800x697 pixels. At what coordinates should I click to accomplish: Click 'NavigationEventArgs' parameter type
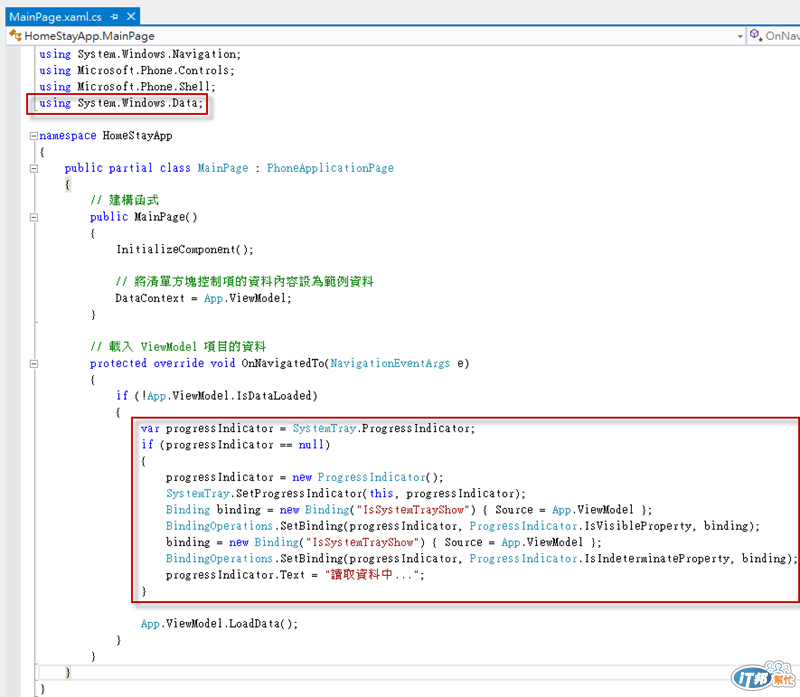pos(390,363)
